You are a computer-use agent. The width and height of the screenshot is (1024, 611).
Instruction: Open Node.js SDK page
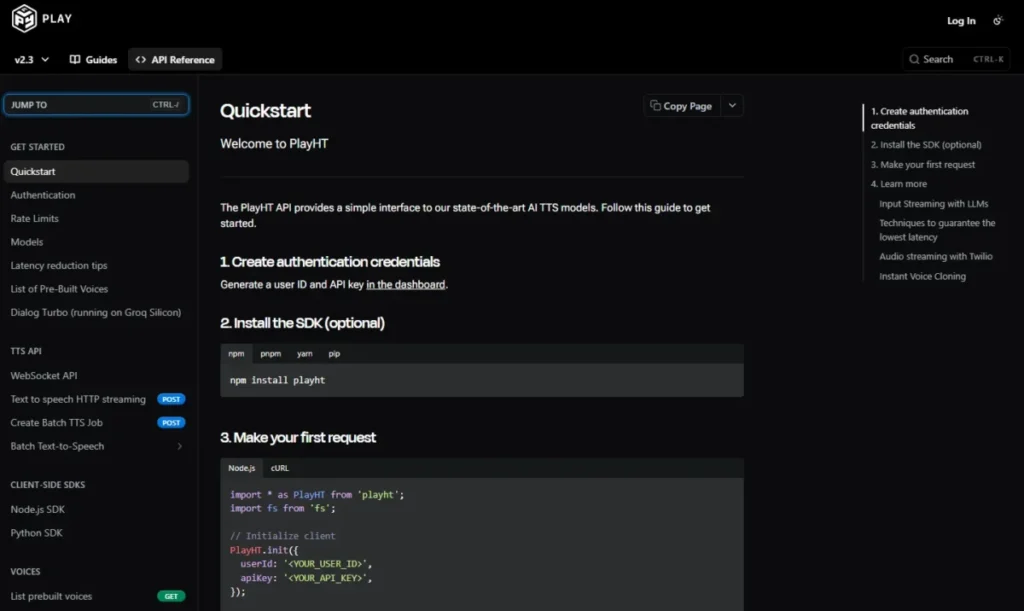(37, 509)
